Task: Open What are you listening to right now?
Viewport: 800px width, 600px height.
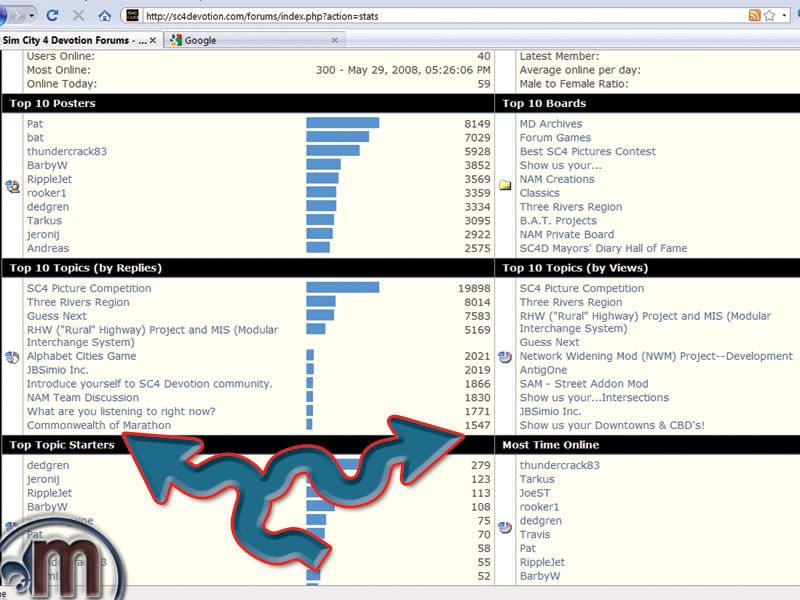Action: (121, 411)
